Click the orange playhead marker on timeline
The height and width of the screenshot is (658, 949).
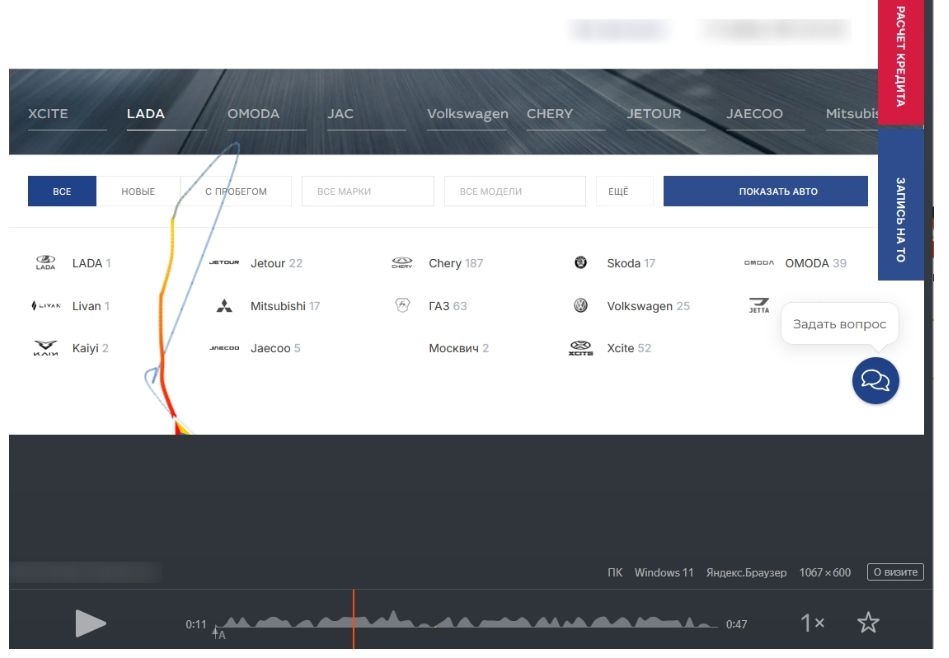coord(353,619)
